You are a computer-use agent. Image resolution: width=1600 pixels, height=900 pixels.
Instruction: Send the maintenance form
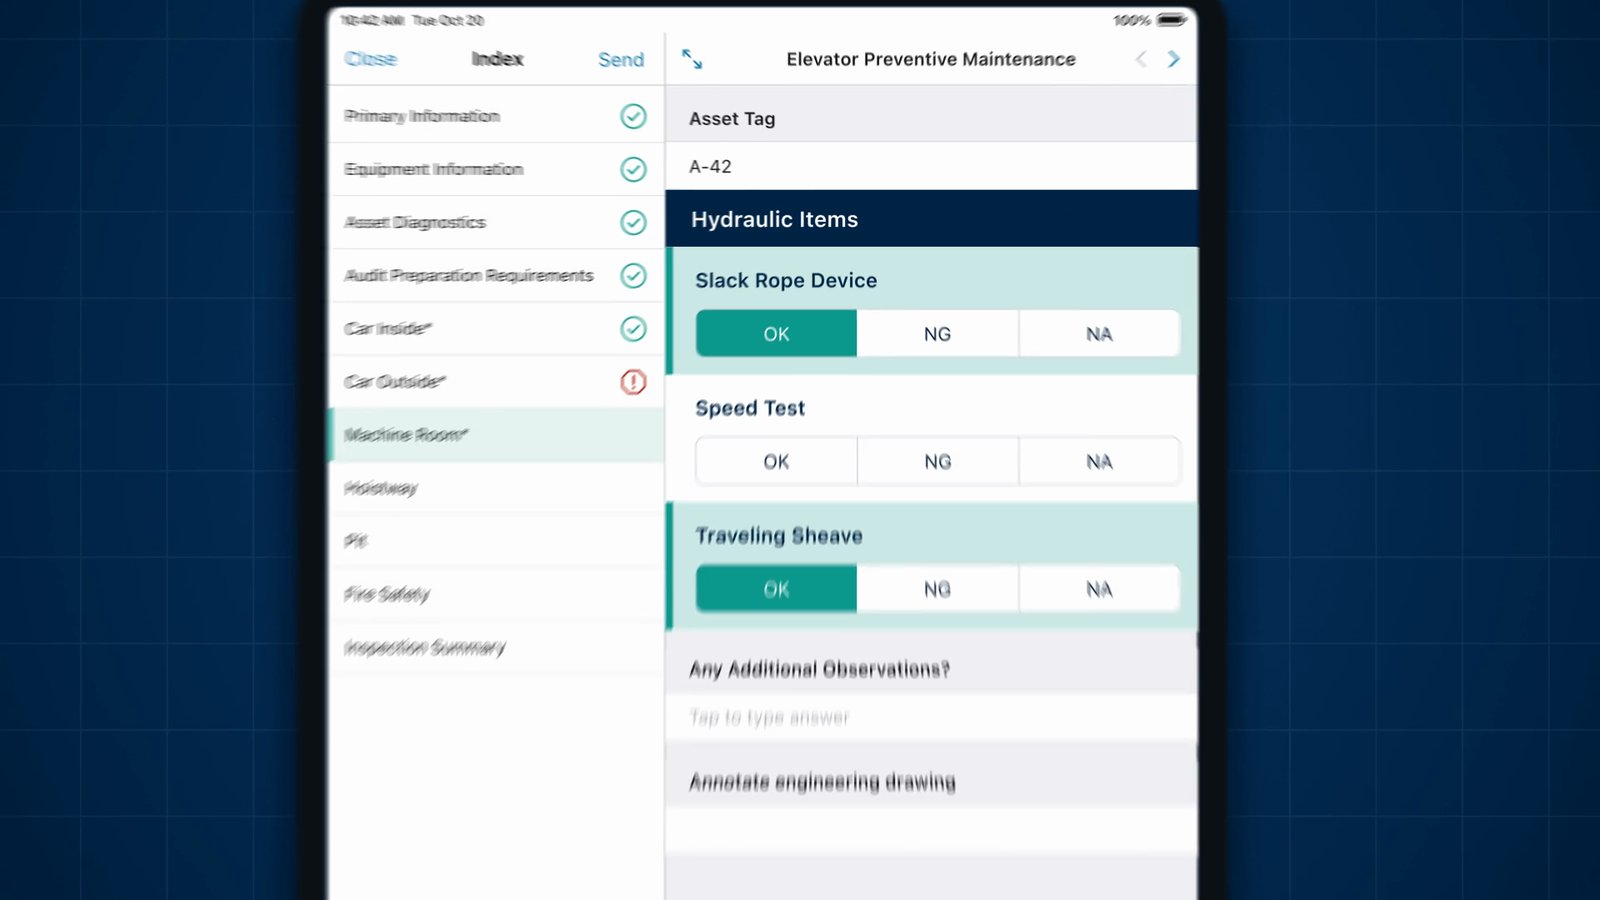click(x=621, y=59)
